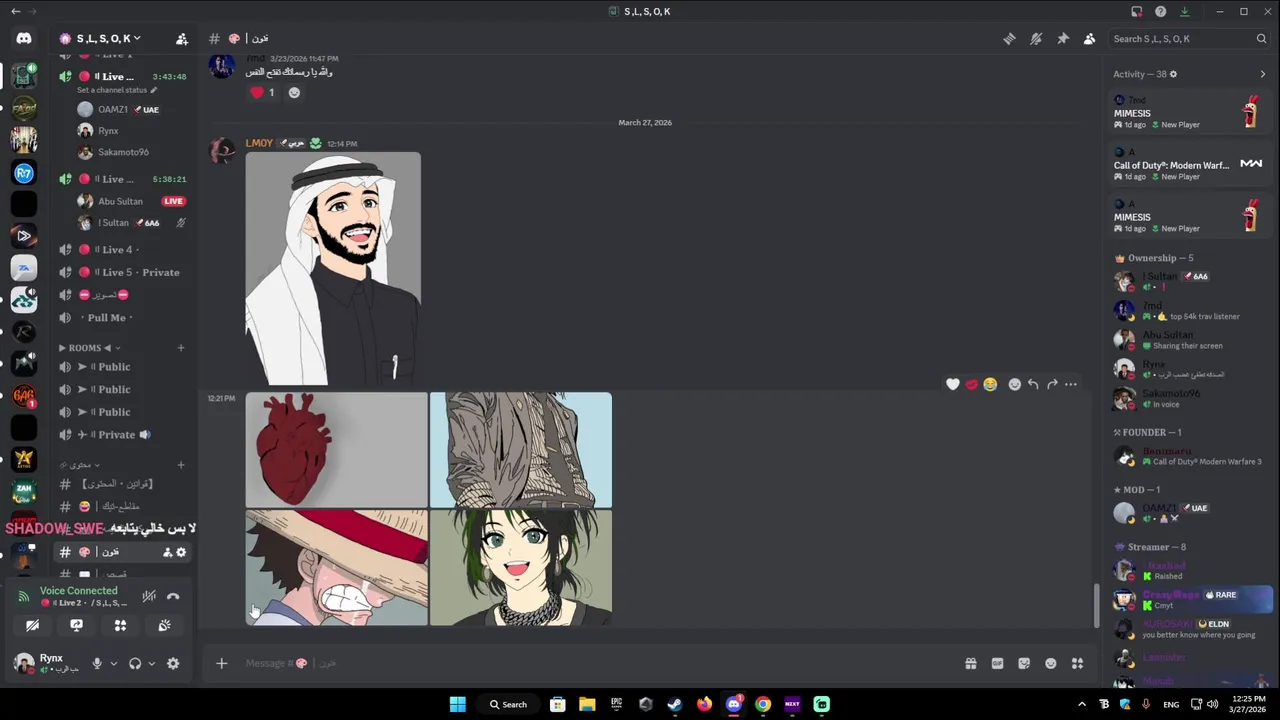
Task: Show hidden system tray icons chevron
Action: point(1082,704)
